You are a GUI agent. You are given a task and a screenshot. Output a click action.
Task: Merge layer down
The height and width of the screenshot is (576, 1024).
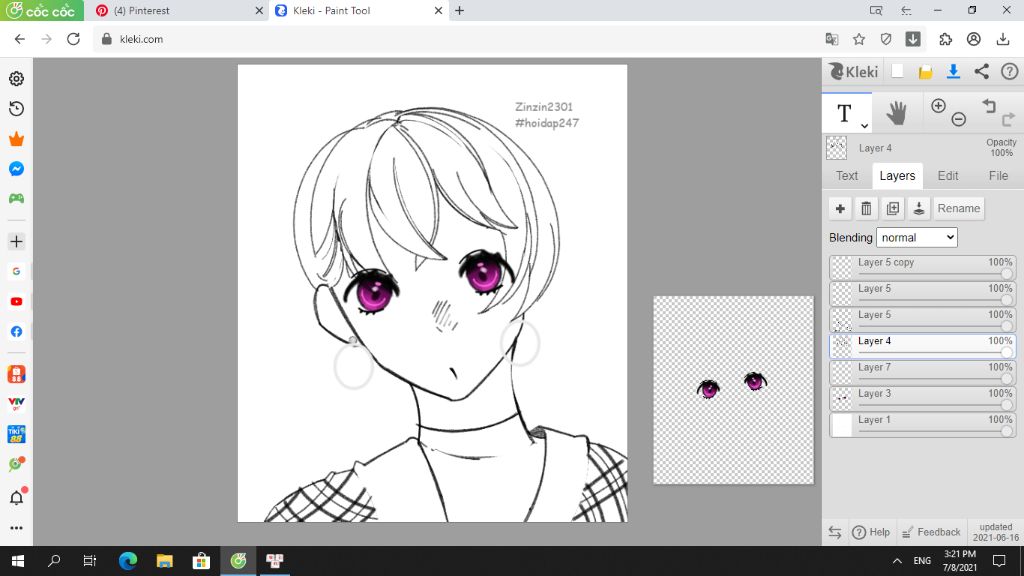[918, 208]
